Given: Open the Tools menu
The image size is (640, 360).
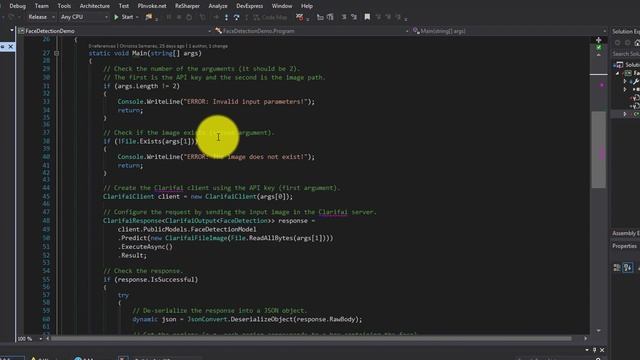Looking at the screenshot, I should pyautogui.click(x=64, y=6).
